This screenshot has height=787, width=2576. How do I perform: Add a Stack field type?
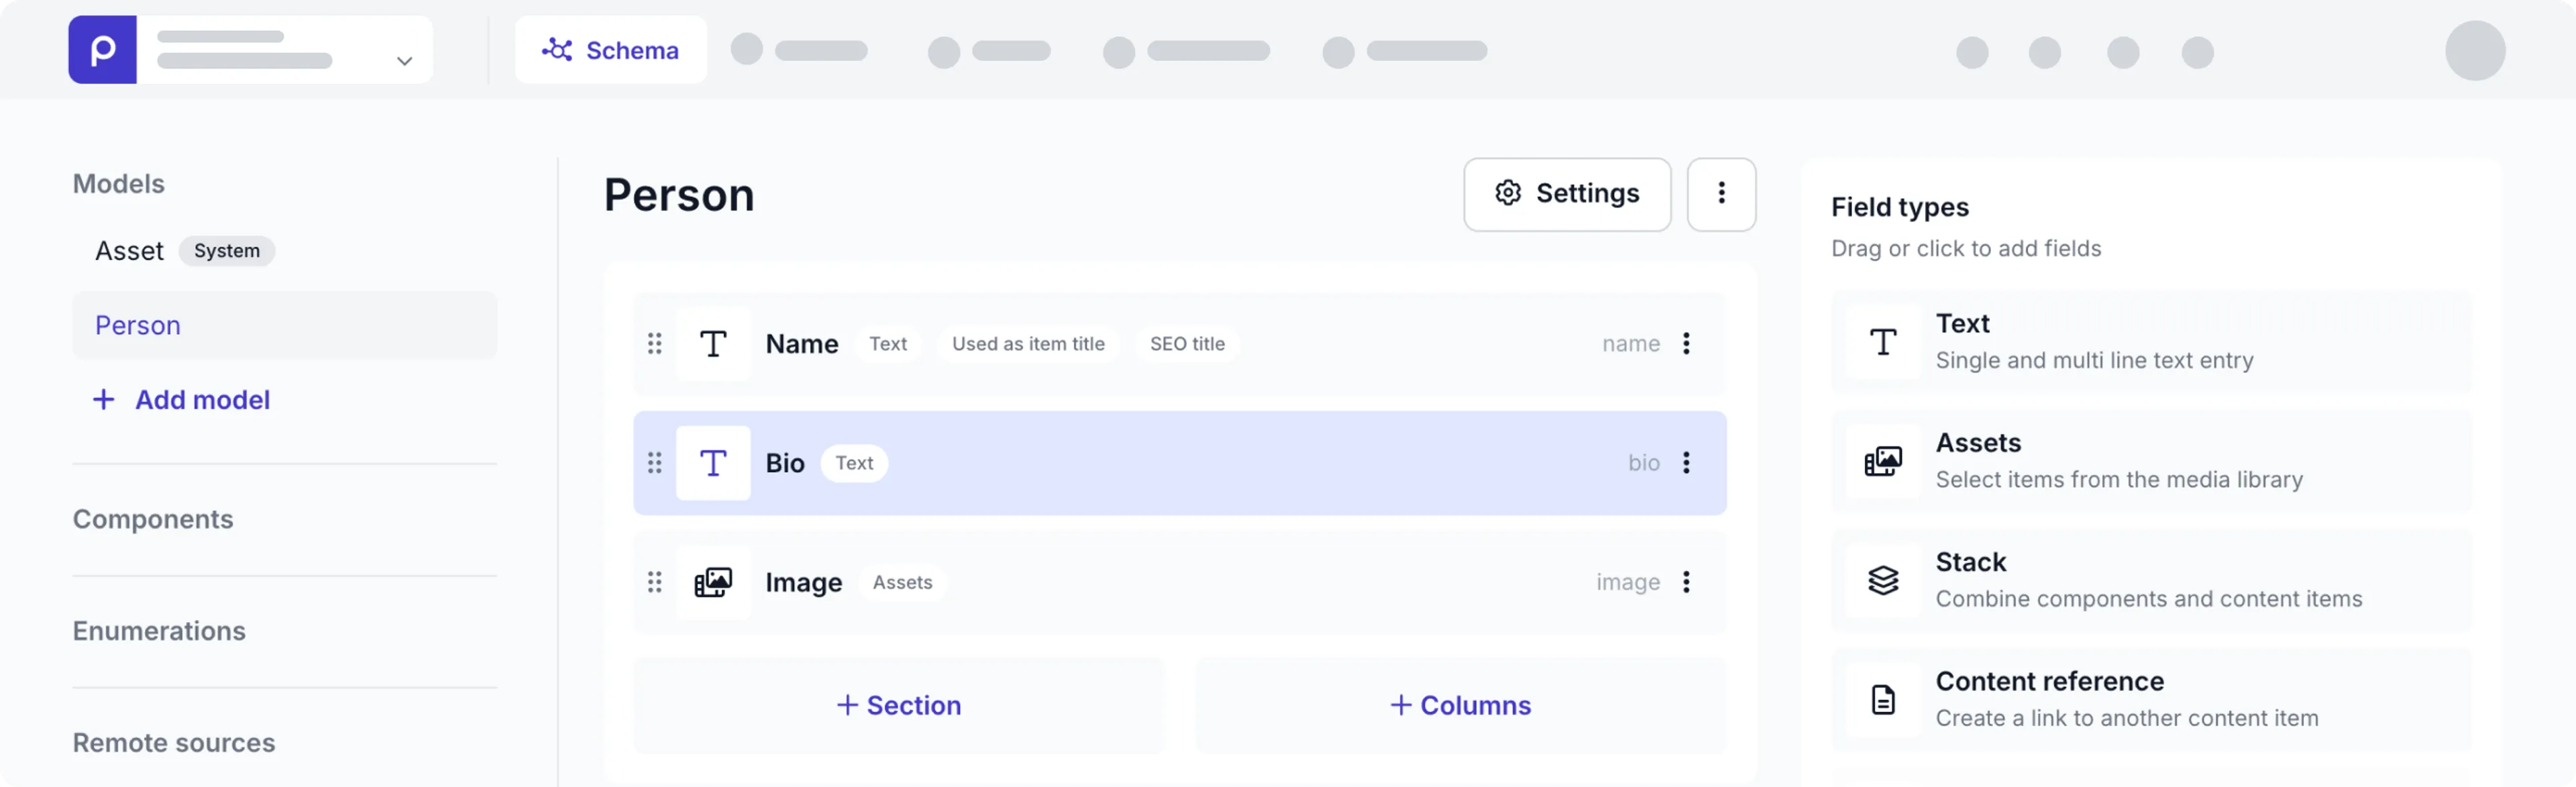2150,580
